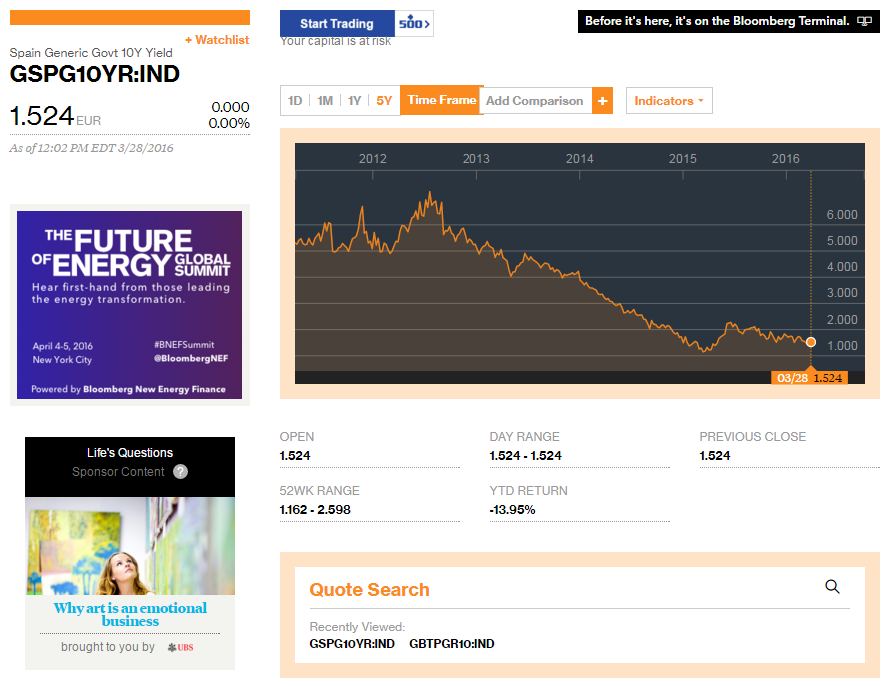Click the Bloomberg Terminal monitor icon
892x698 pixels.
pyautogui.click(x=864, y=21)
